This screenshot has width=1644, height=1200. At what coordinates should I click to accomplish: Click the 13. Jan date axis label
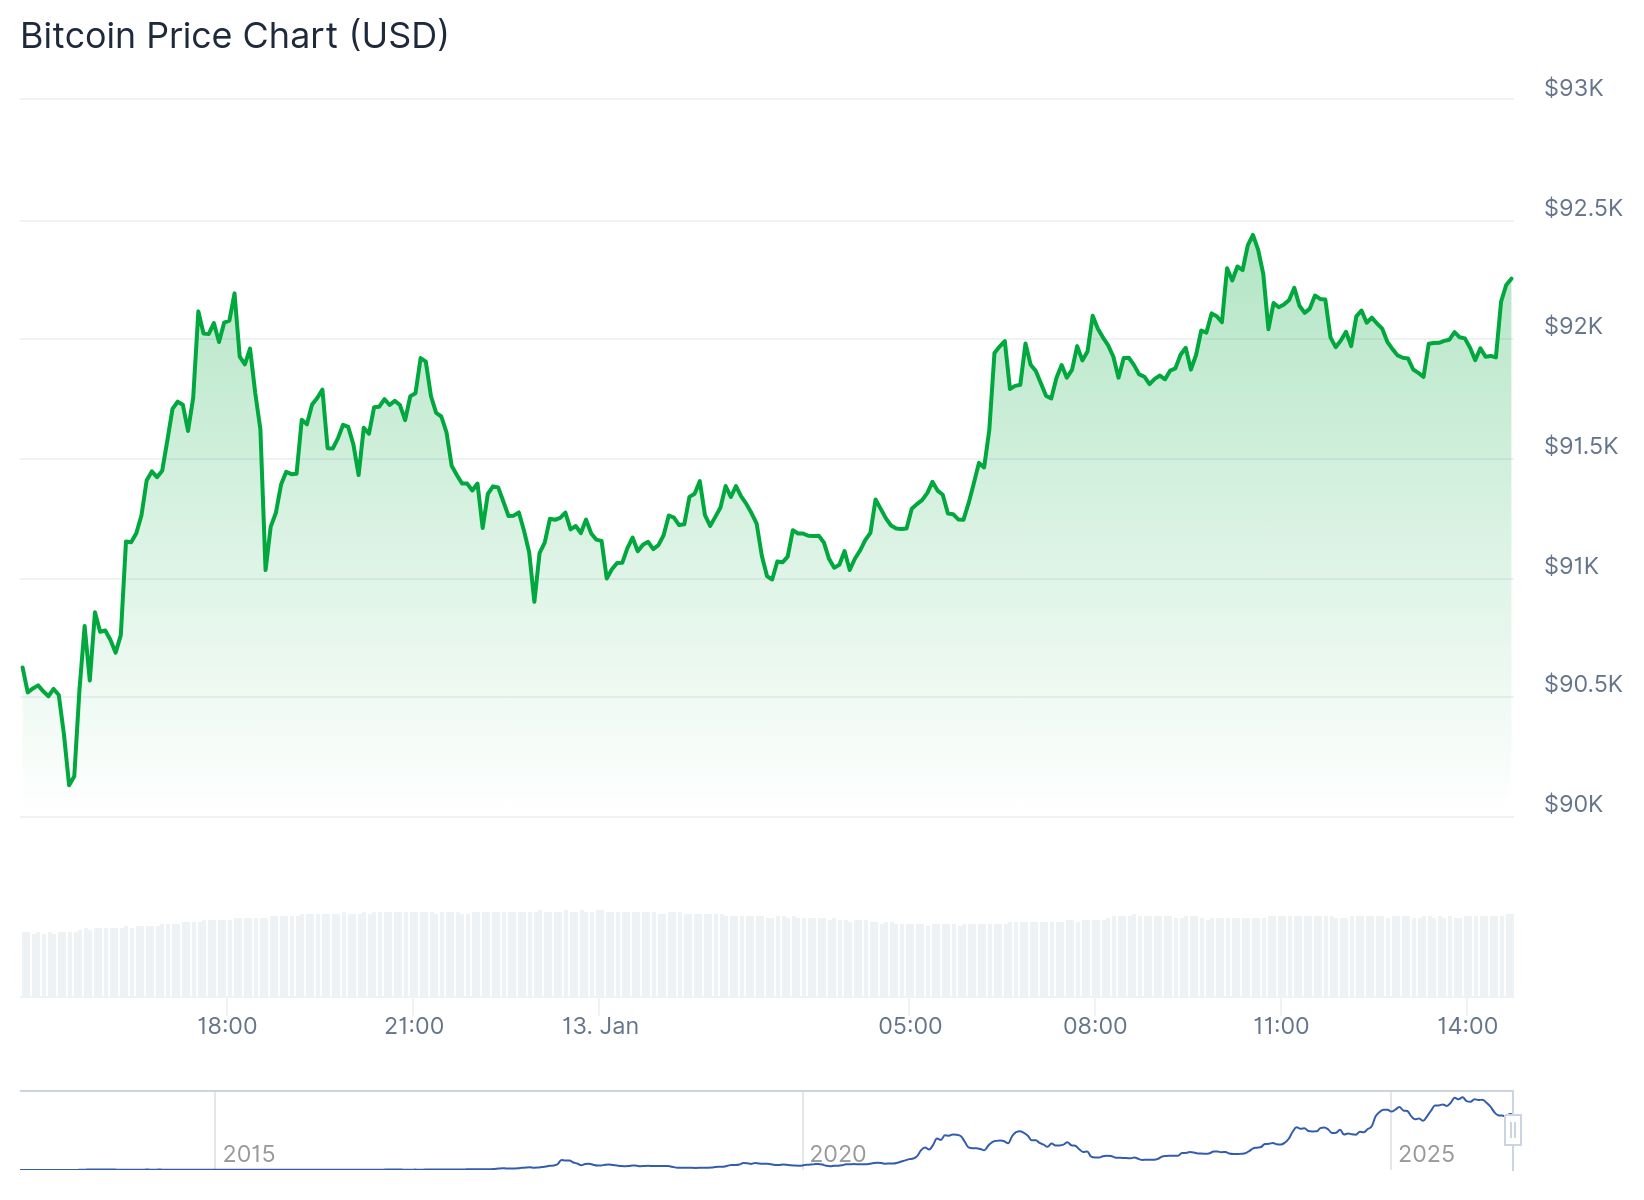[x=600, y=1026]
